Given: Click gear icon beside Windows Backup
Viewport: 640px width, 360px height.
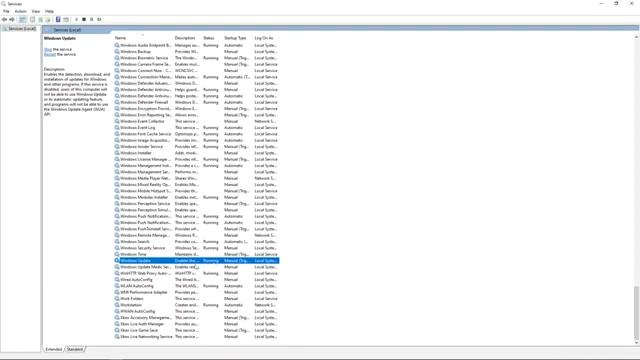Looking at the screenshot, I should coord(117,52).
